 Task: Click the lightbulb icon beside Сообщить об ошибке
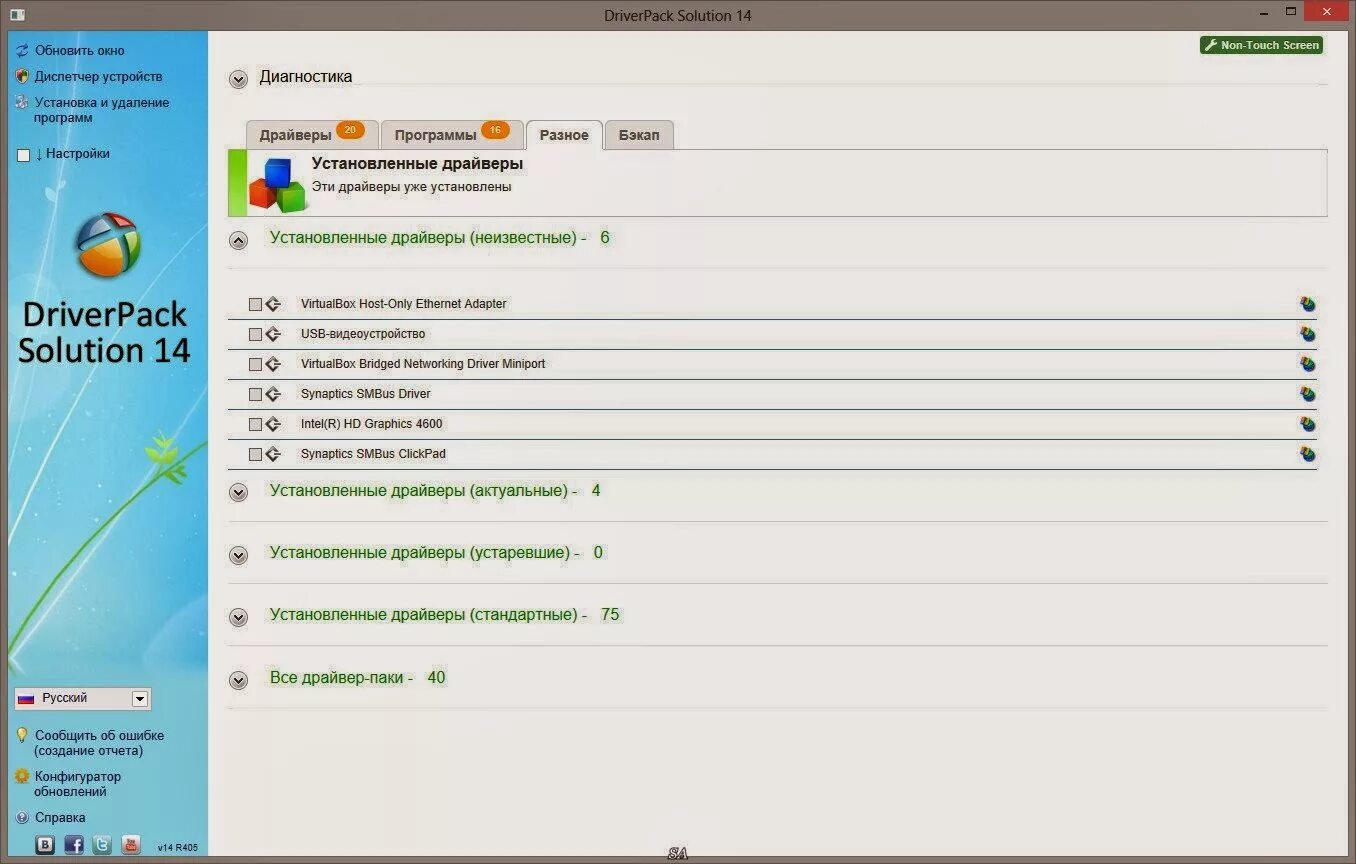pos(22,735)
